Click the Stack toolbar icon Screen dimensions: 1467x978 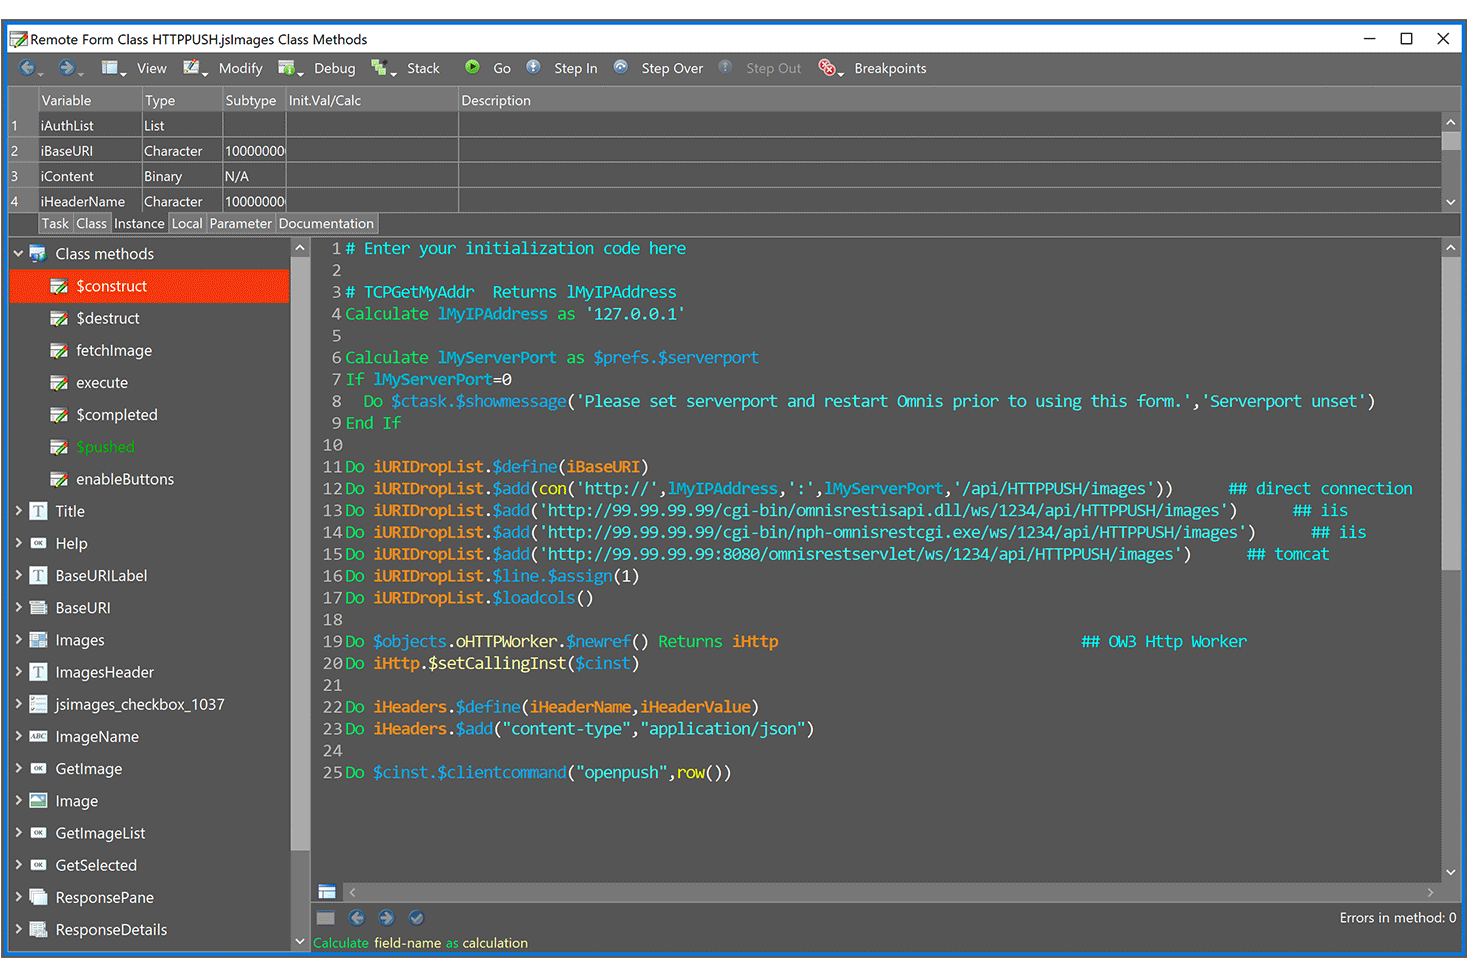[383, 68]
